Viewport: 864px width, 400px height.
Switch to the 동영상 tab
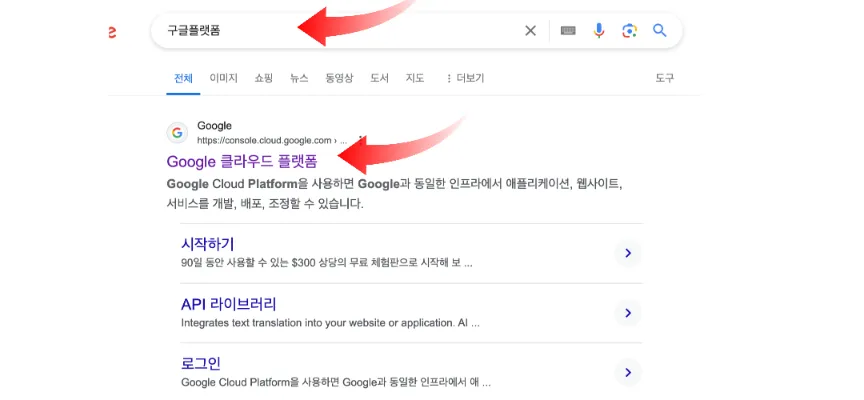click(339, 78)
